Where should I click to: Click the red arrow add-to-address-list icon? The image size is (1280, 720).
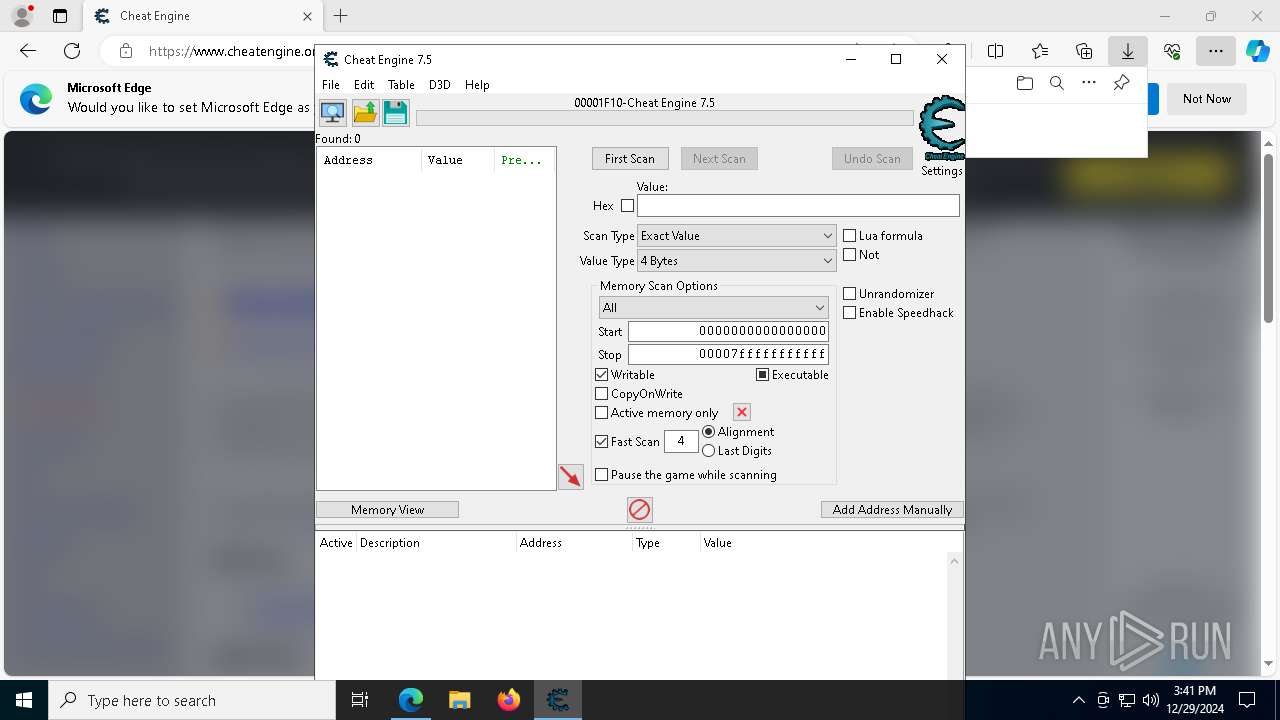571,476
